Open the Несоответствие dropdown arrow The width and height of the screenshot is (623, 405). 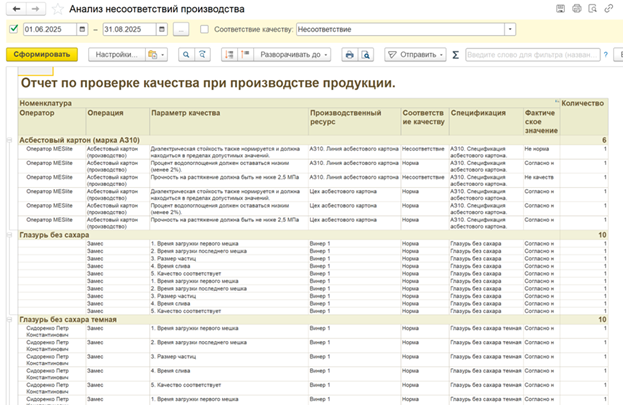510,29
